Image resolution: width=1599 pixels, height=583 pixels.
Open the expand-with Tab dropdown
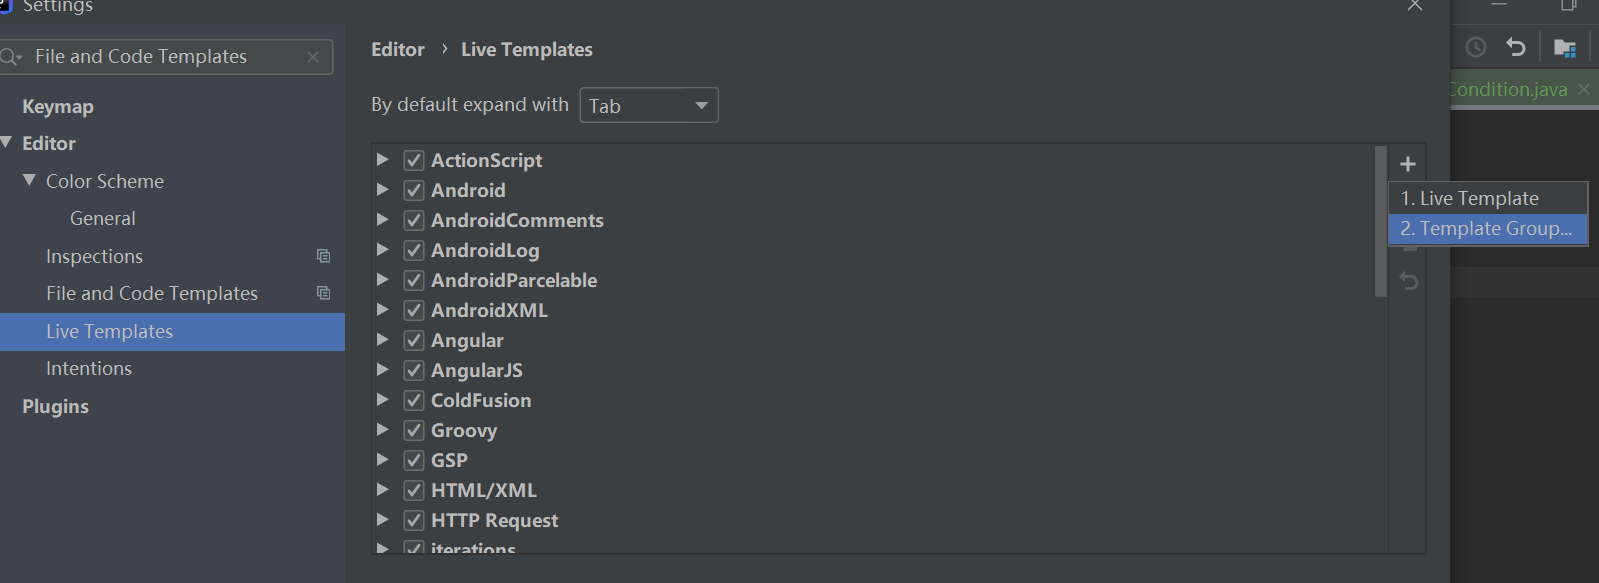pyautogui.click(x=649, y=105)
